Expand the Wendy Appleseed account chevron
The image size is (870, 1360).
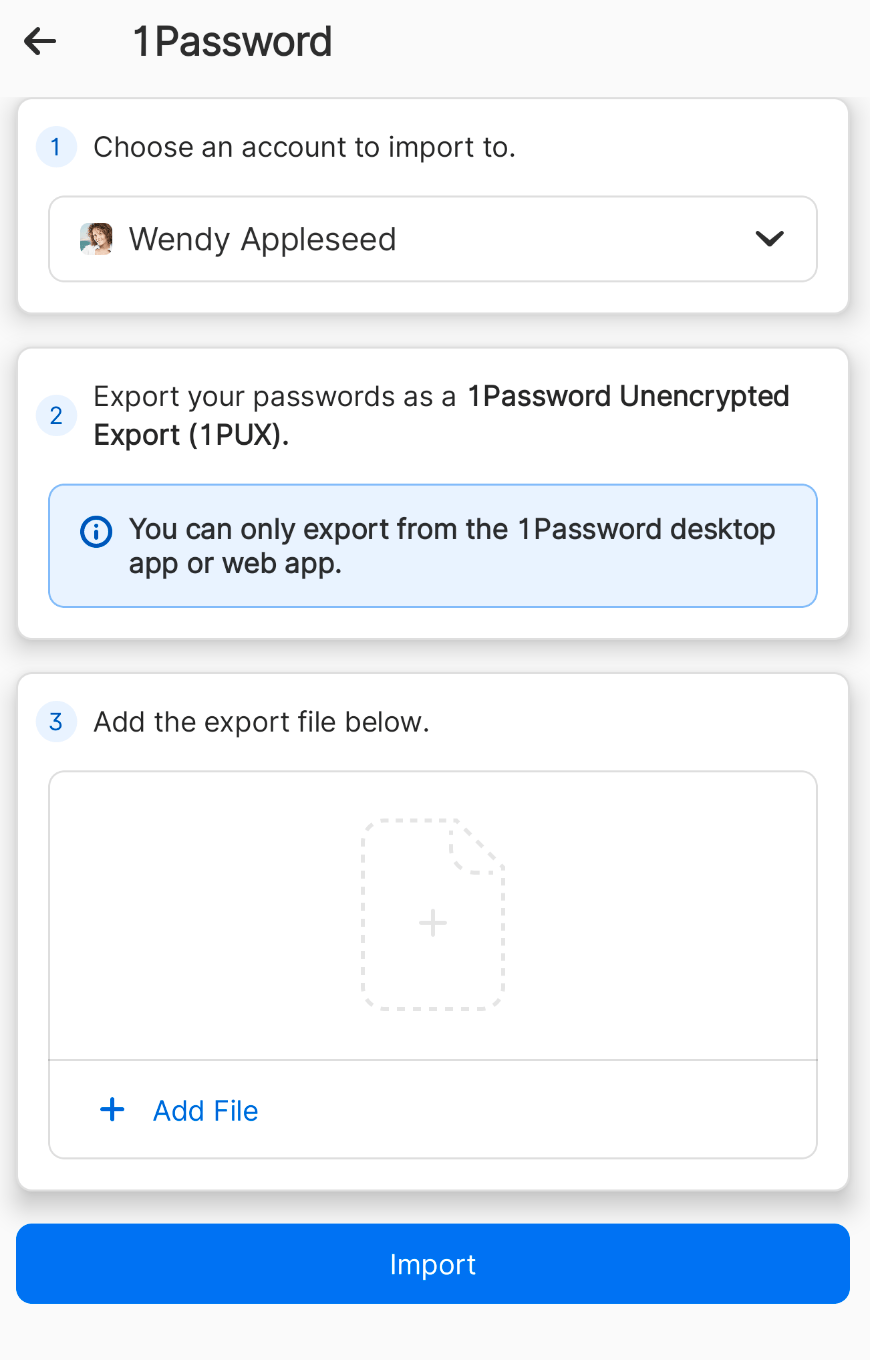tap(770, 239)
